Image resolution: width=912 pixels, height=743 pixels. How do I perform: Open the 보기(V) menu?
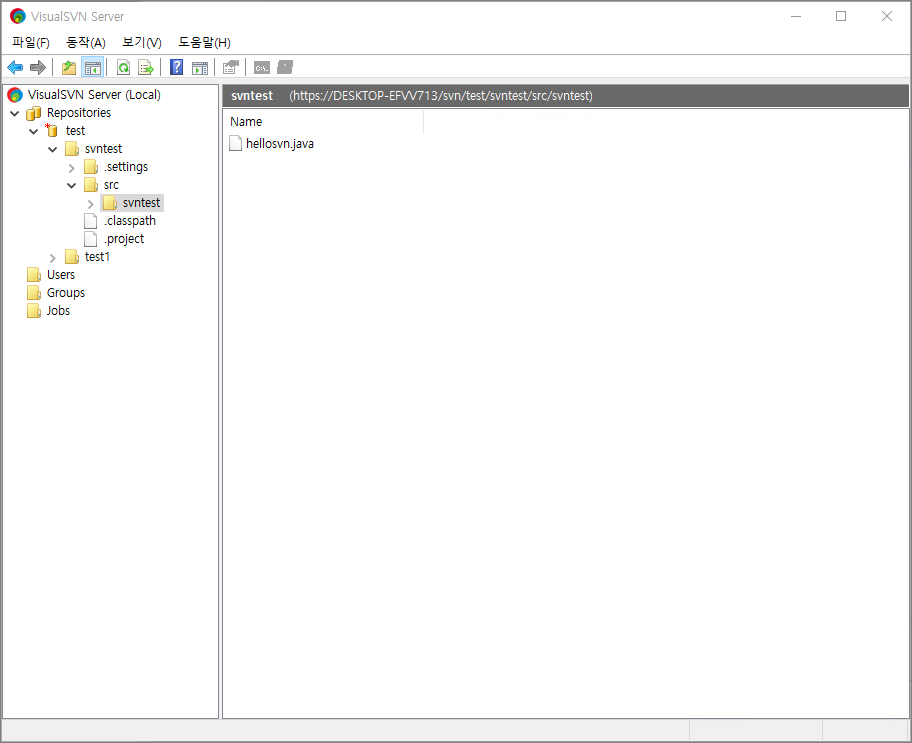[142, 42]
